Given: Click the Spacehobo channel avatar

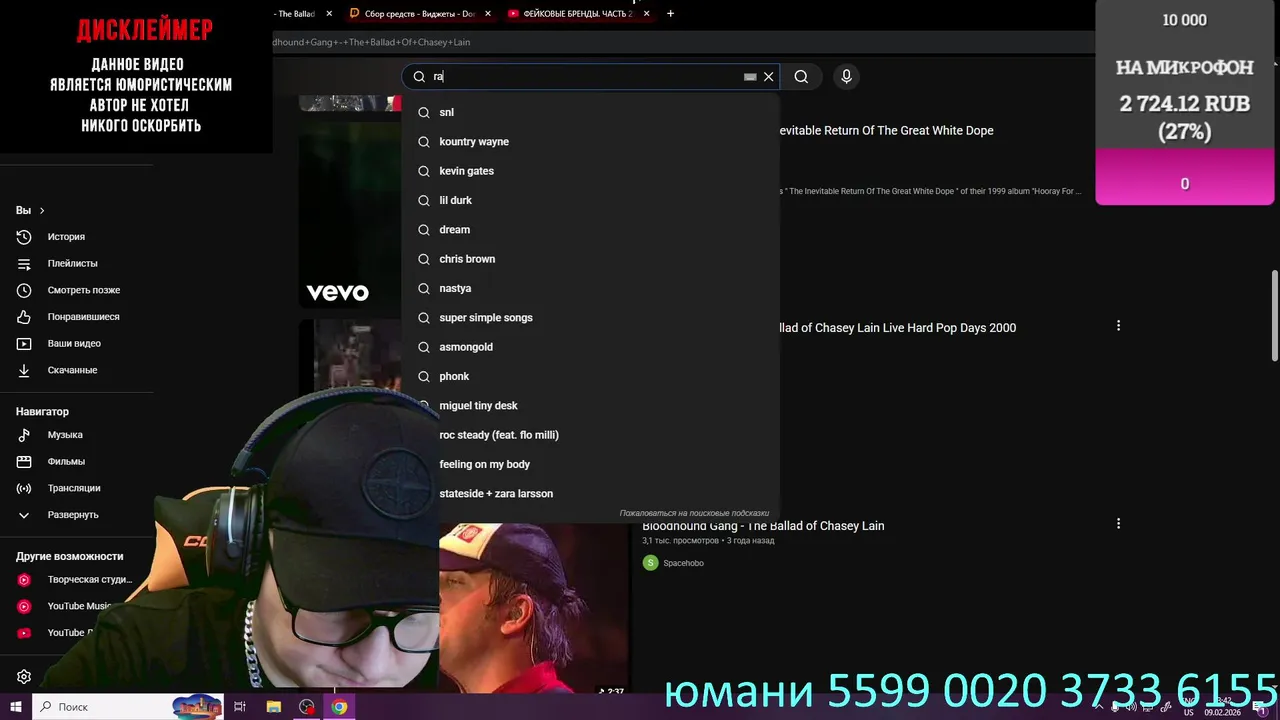Looking at the screenshot, I should click(650, 563).
